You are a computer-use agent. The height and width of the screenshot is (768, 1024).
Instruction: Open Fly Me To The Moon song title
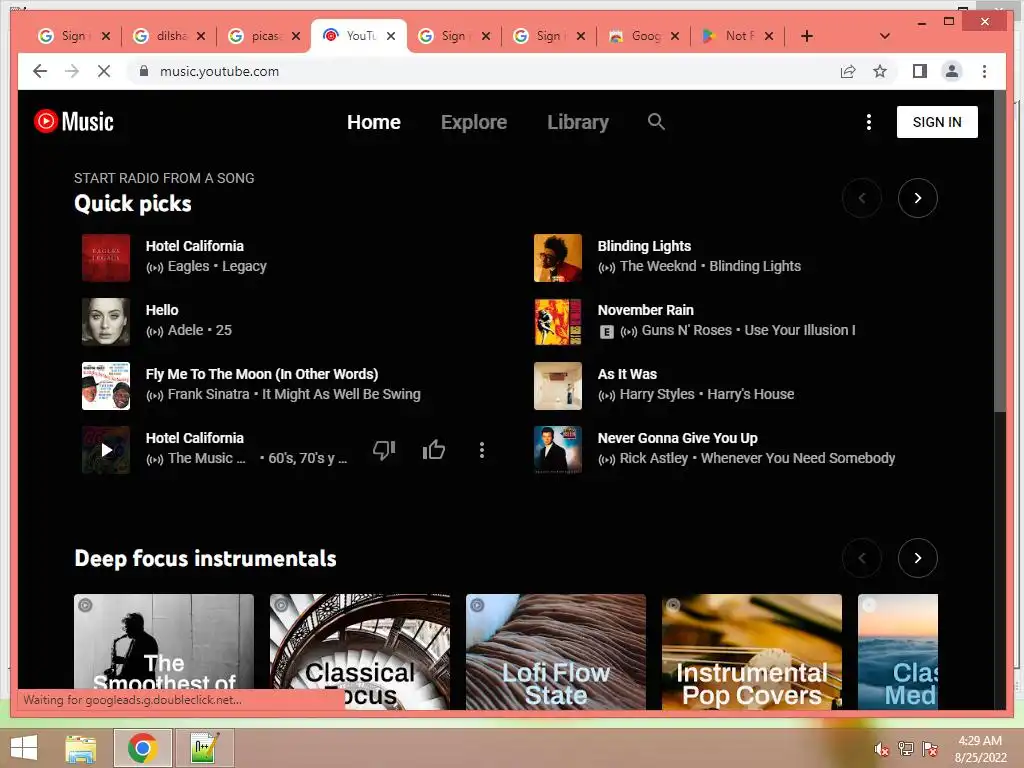point(262,374)
